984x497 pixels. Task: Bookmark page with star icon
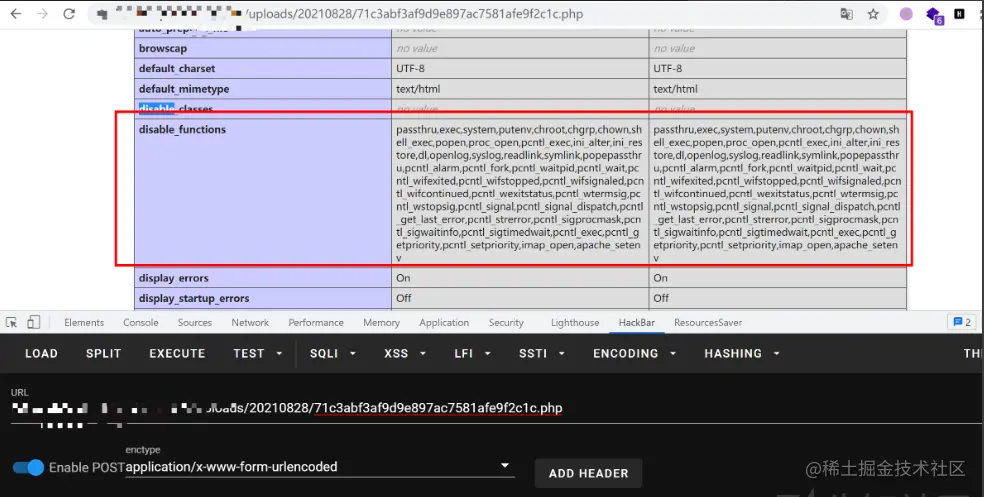873,14
